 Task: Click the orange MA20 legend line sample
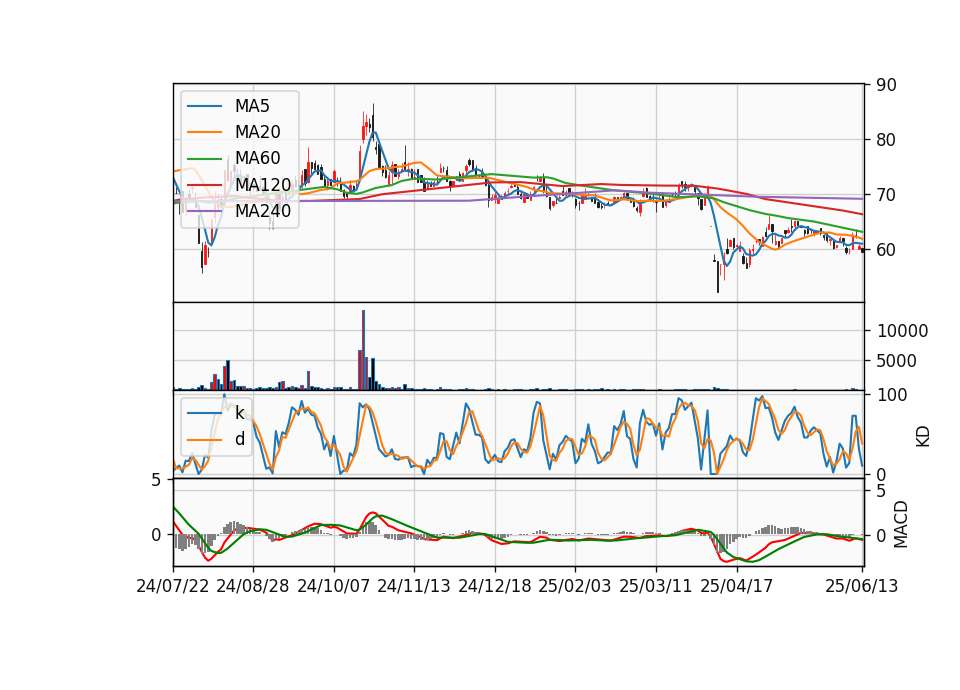[x=204, y=132]
